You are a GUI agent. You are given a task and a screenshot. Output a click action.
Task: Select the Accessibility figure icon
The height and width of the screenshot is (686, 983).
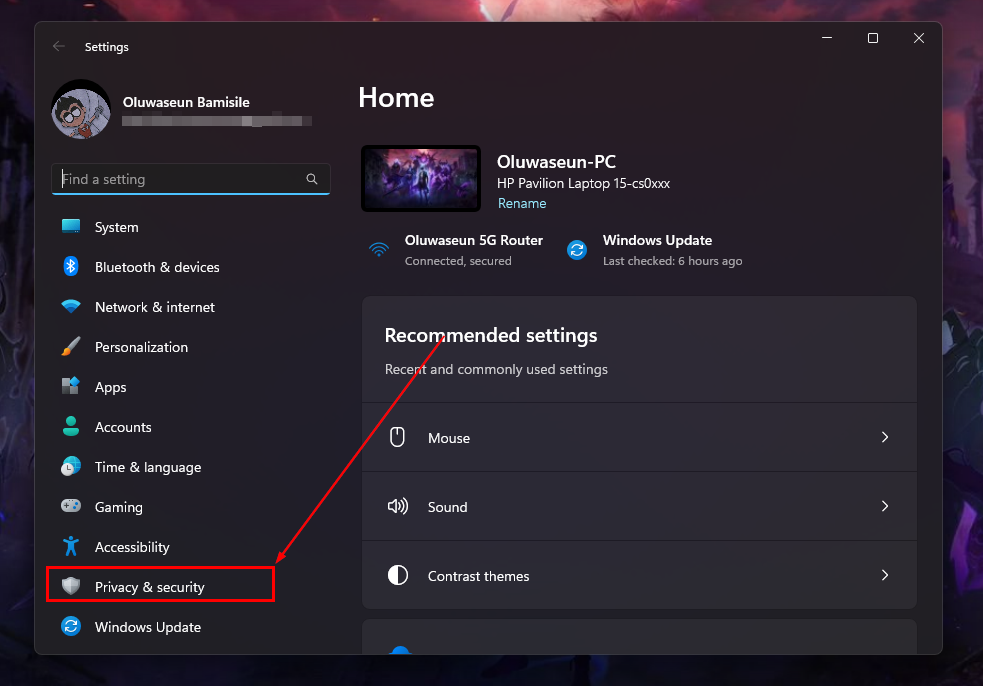(71, 547)
